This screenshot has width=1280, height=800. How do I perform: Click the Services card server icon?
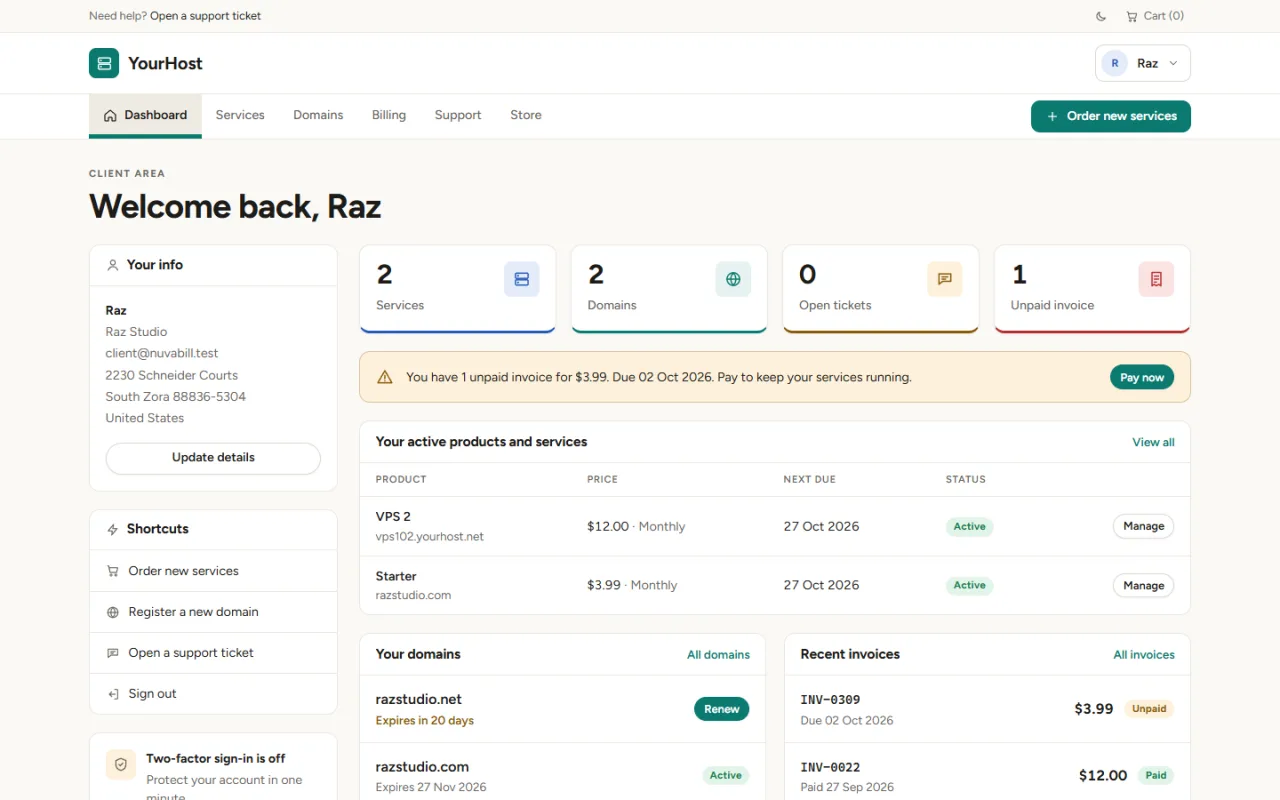[x=522, y=279]
